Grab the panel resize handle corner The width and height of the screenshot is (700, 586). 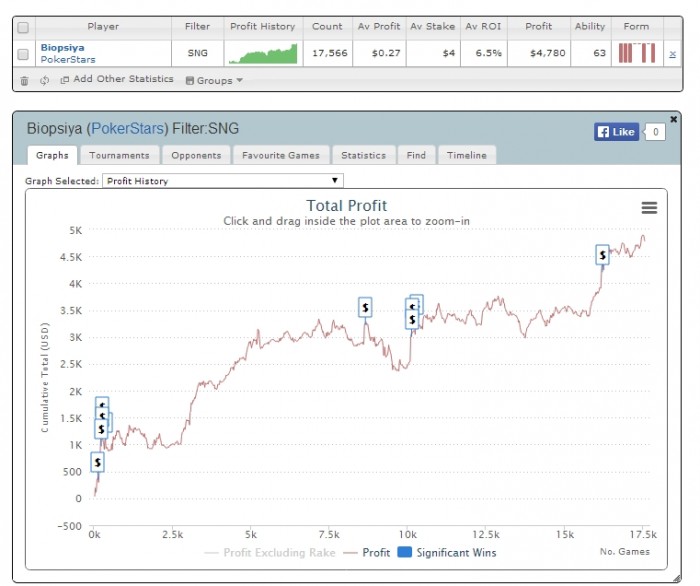click(676, 579)
